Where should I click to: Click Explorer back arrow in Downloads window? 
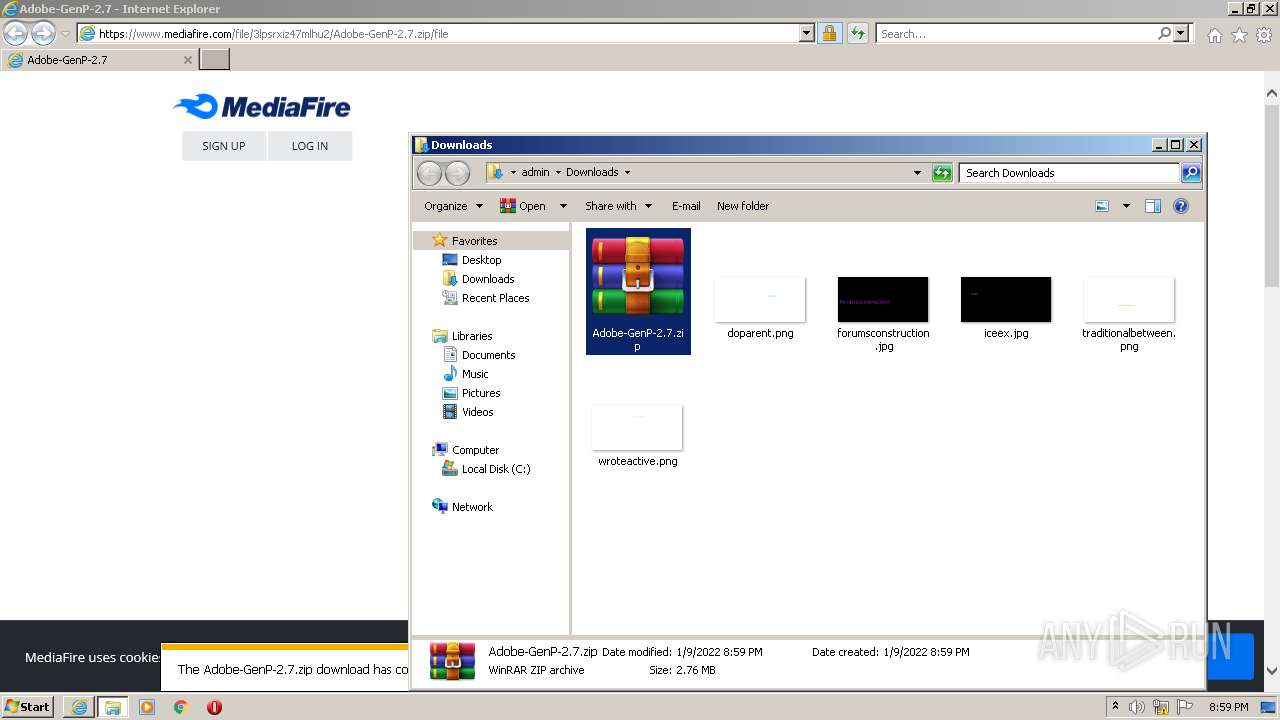[x=429, y=173]
